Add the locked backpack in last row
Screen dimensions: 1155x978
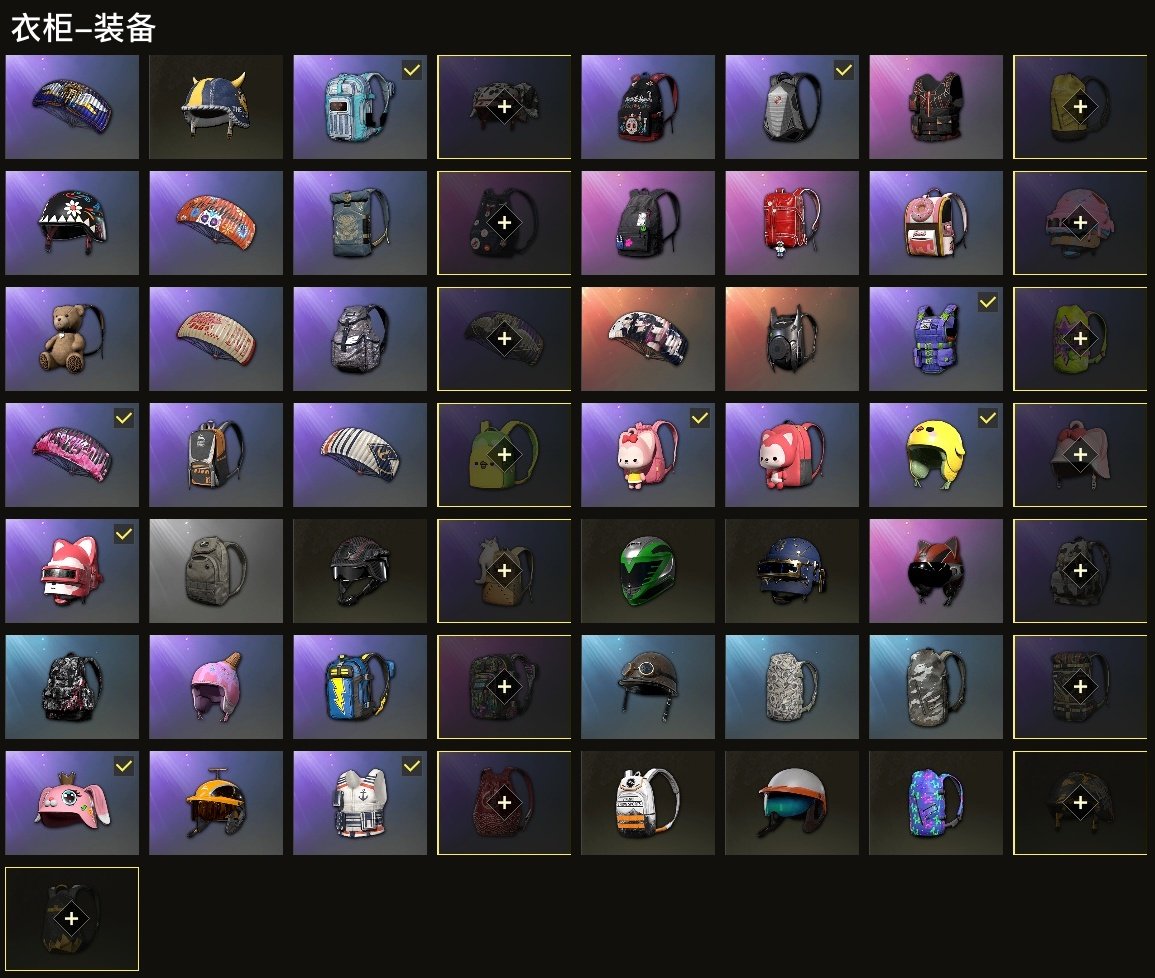point(71,918)
